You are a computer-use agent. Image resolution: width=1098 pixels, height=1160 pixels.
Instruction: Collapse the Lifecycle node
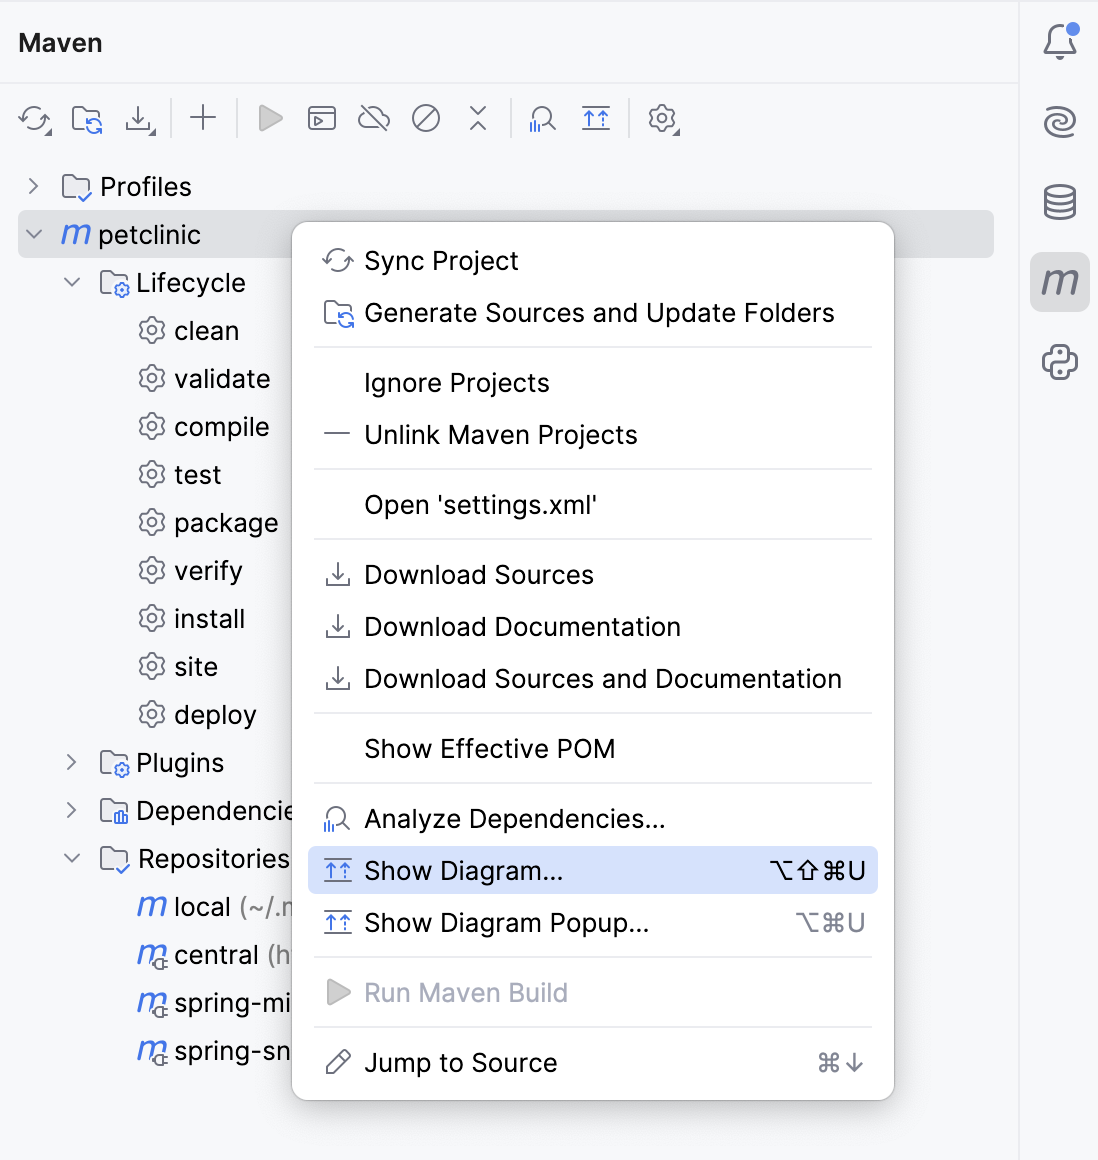coord(71,282)
